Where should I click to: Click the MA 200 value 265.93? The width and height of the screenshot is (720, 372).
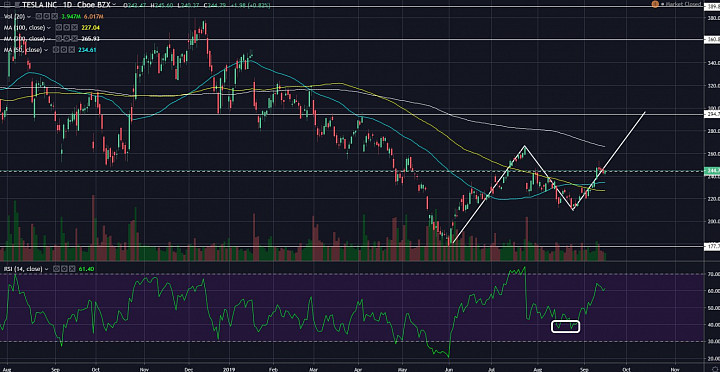[x=90, y=39]
